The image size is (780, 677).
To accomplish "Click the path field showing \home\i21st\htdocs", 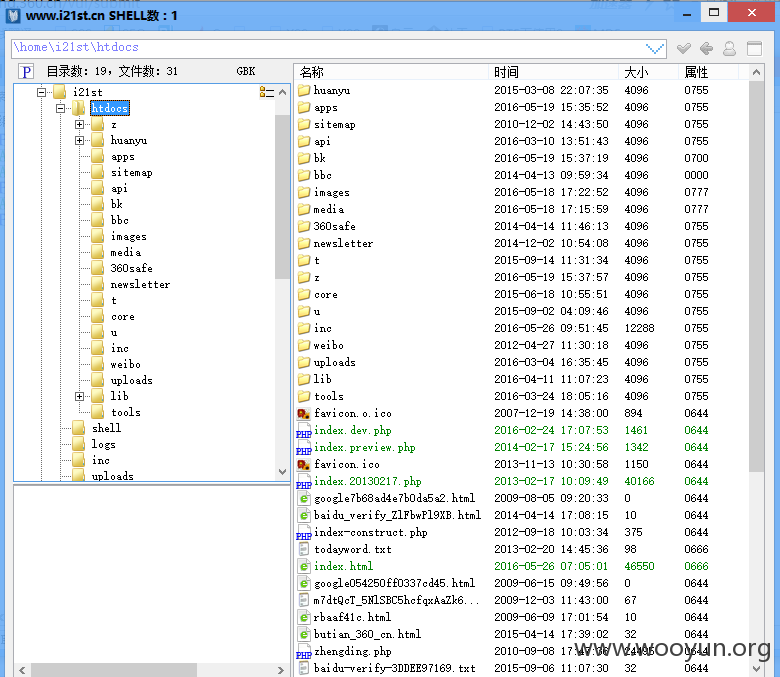I will (x=338, y=48).
